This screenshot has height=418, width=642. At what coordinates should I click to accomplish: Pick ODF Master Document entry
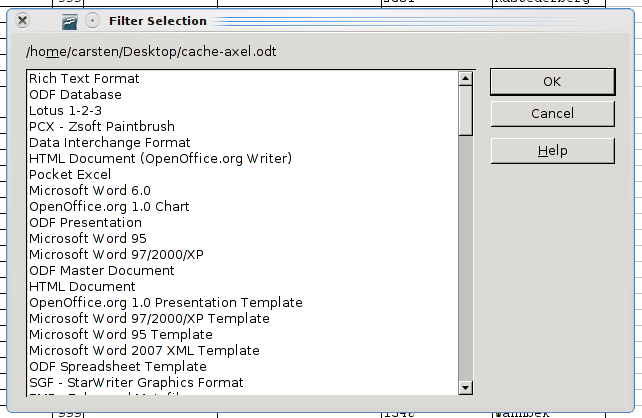[101, 271]
